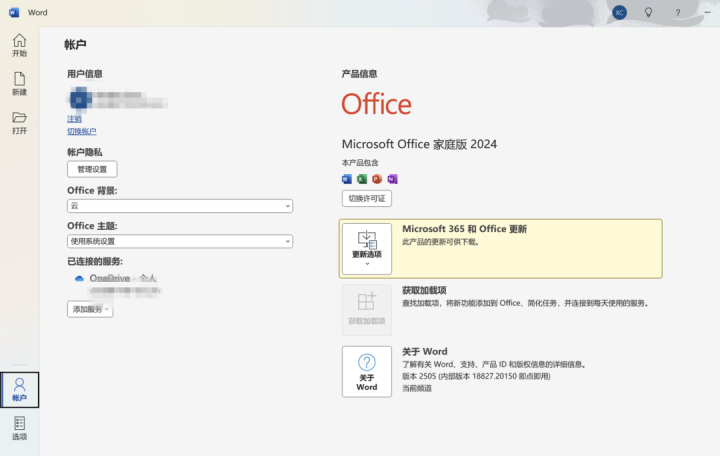Viewport: 720px width, 456px height.
Task: Open 选项 (Options) from the sidebar
Action: pyautogui.click(x=19, y=428)
